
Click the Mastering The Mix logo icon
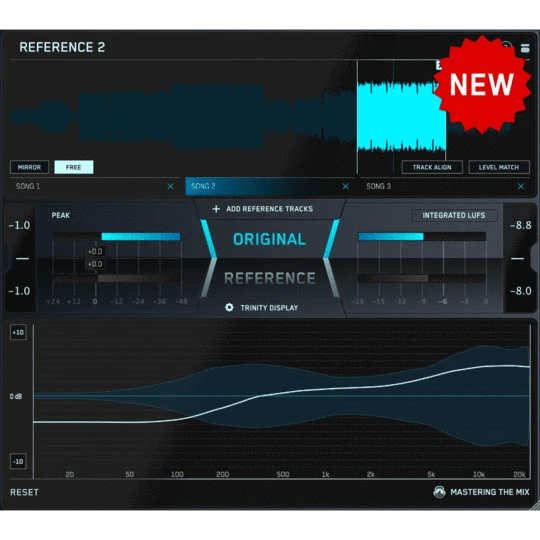(x=439, y=492)
